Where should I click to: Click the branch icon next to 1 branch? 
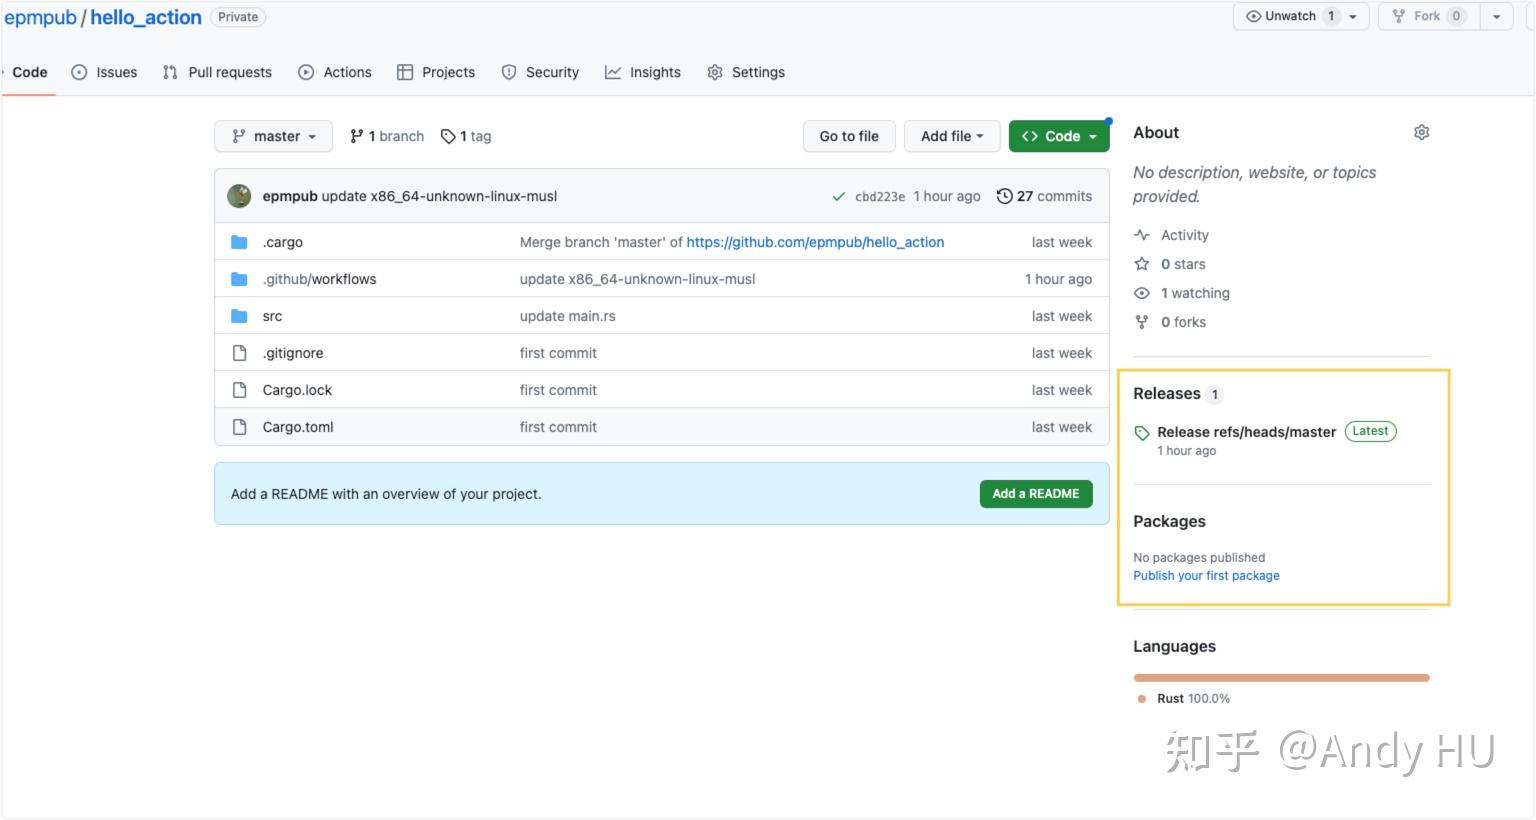[357, 135]
